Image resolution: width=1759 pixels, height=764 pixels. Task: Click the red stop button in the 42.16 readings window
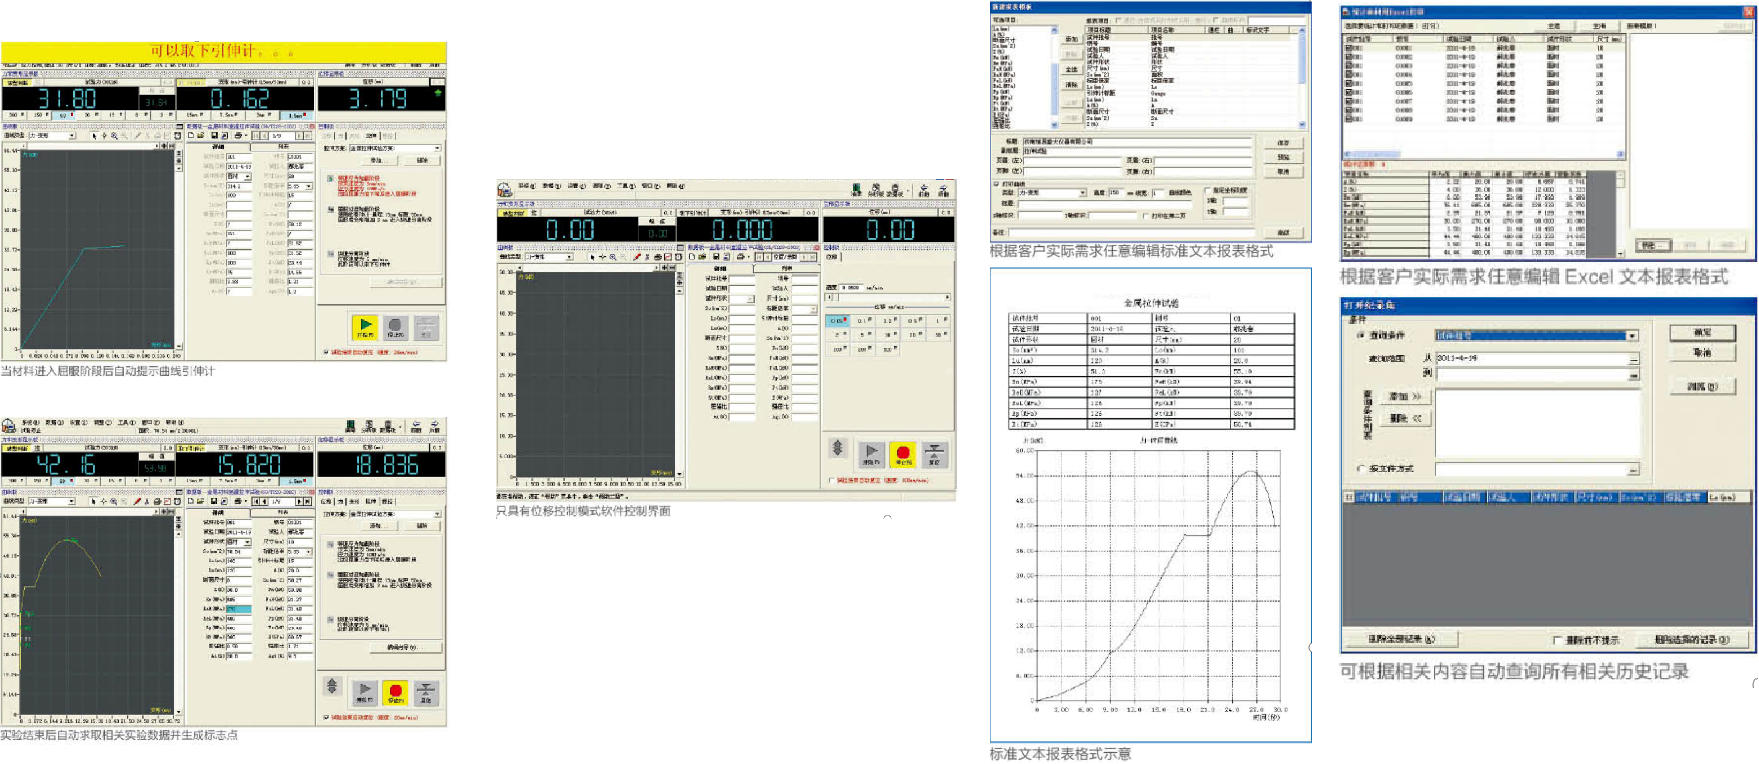tap(395, 692)
